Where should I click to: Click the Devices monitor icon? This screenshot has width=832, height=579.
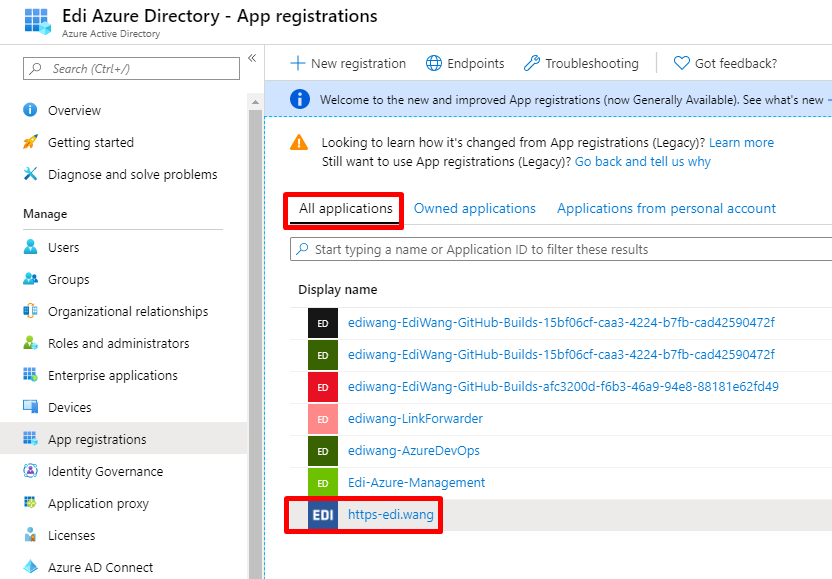click(30, 407)
